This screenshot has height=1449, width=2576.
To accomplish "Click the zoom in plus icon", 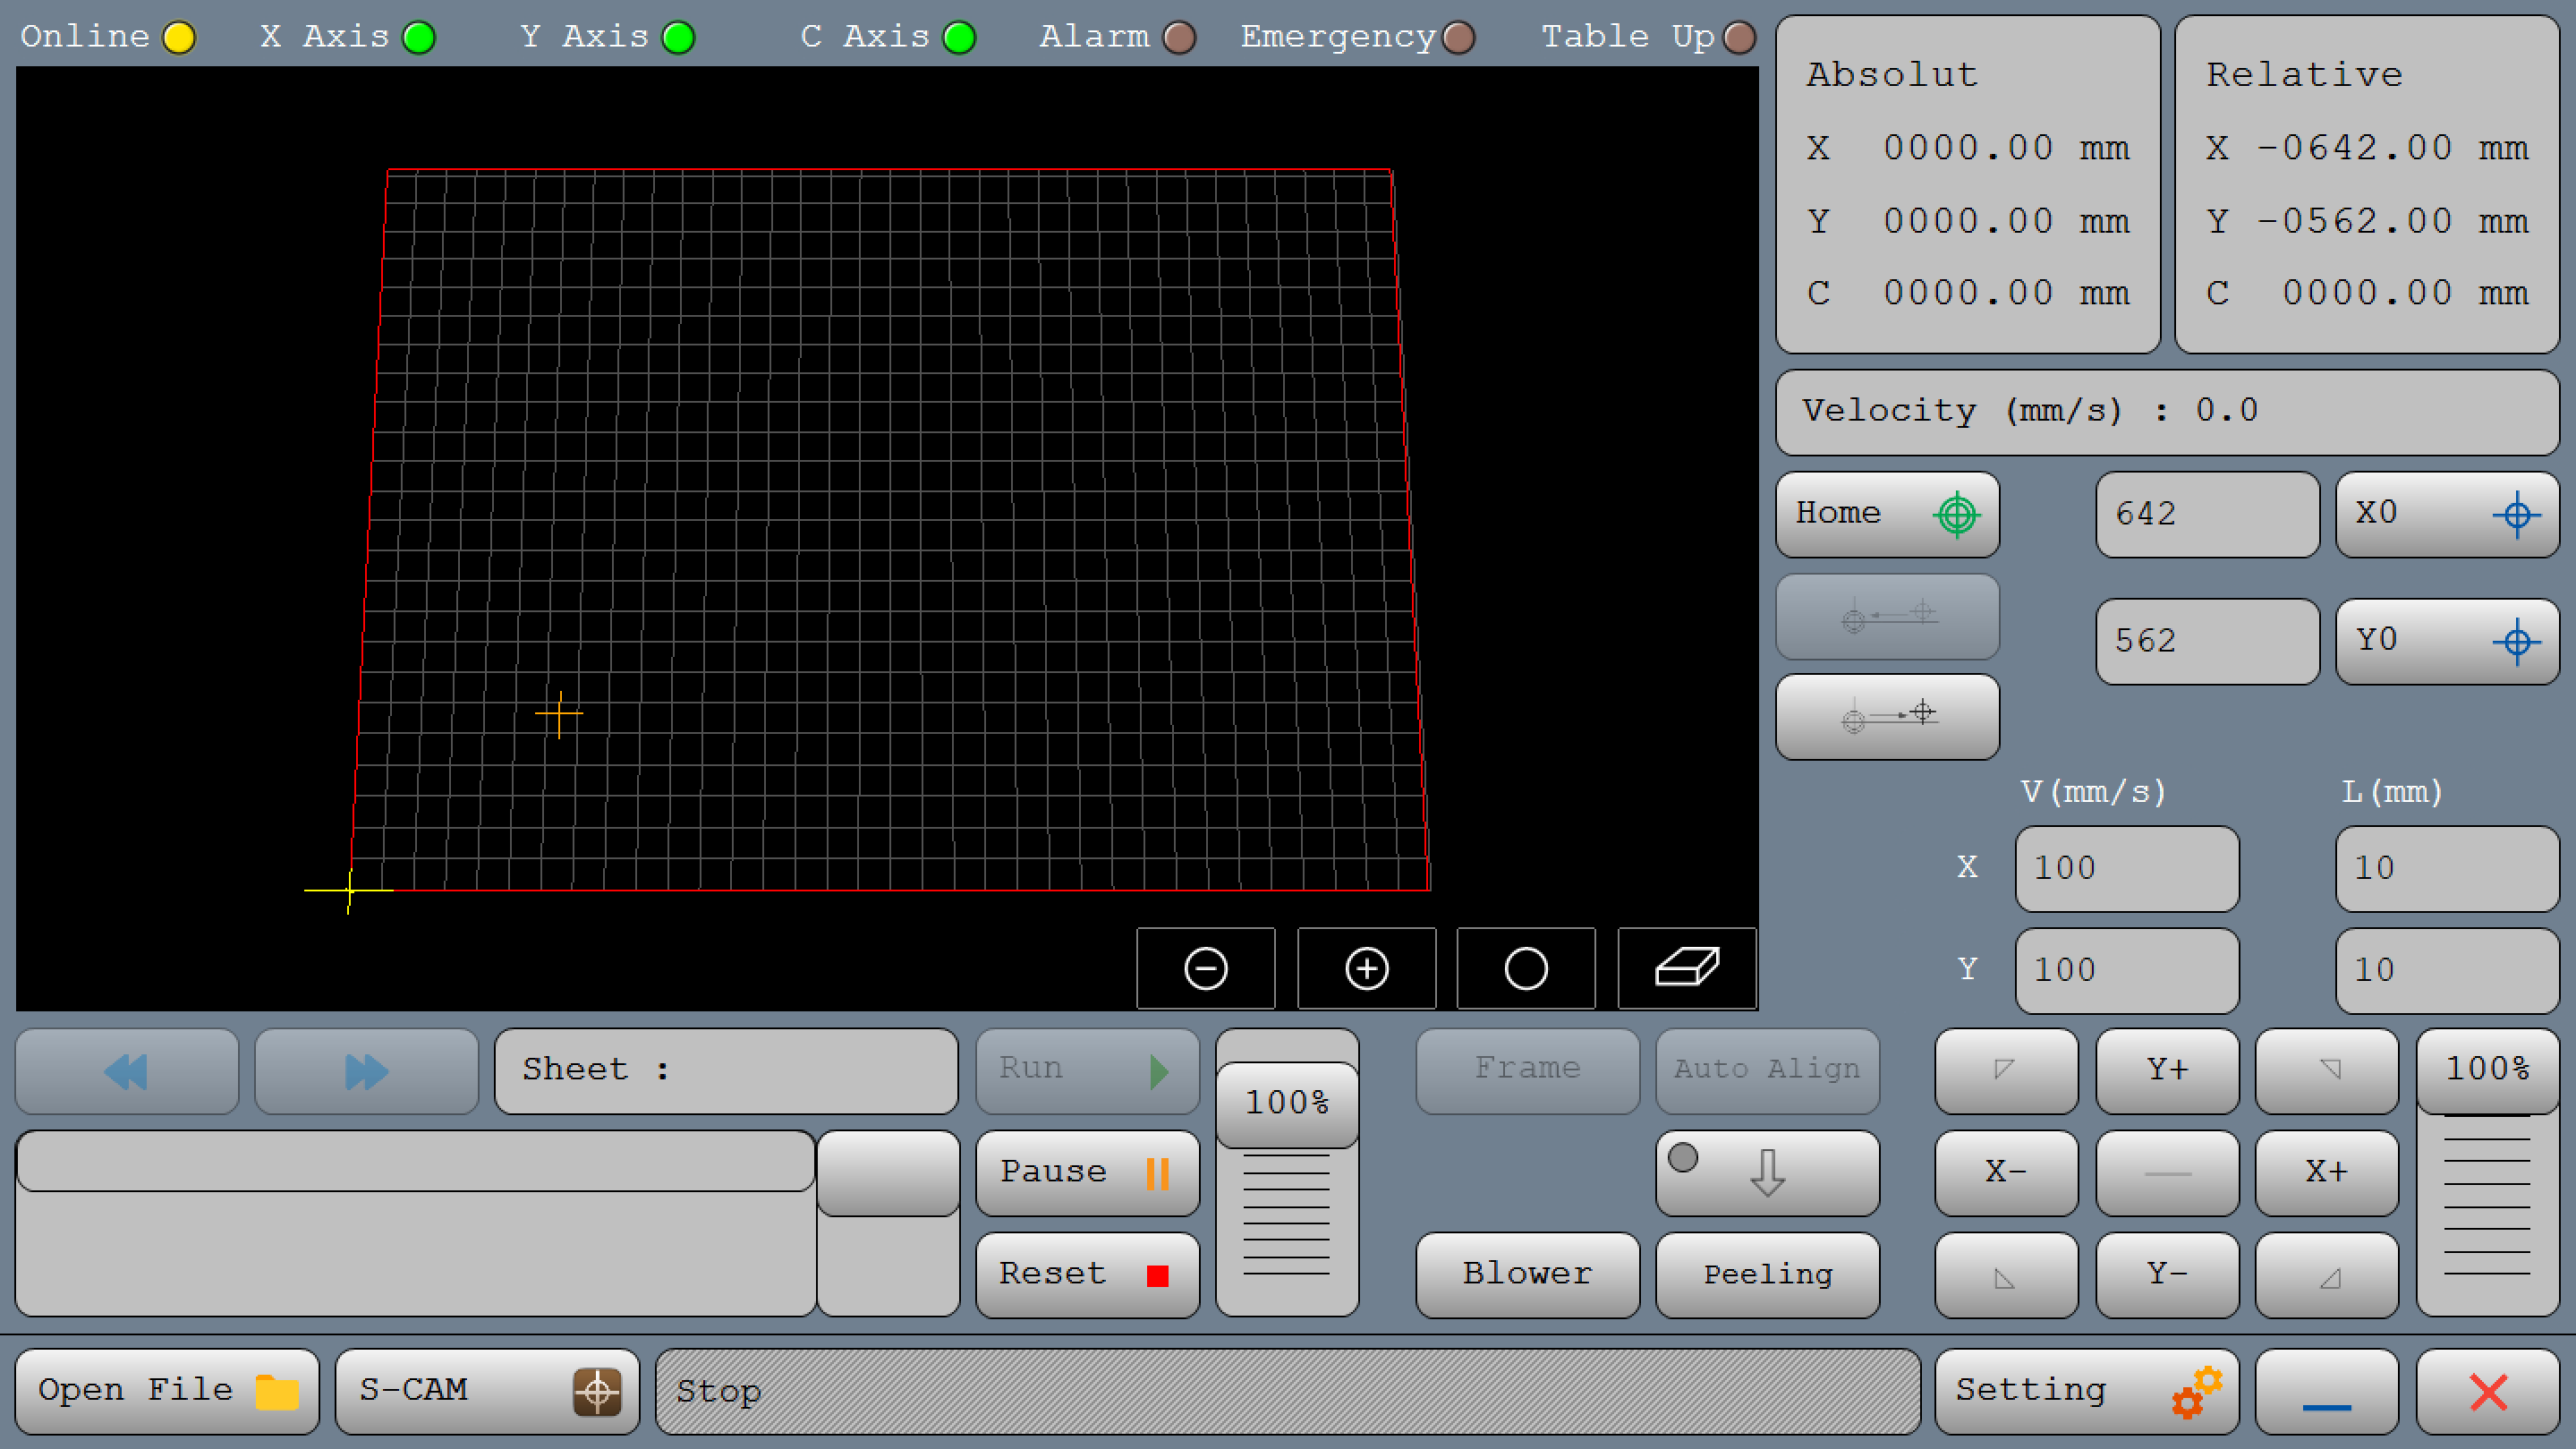I will point(1366,968).
